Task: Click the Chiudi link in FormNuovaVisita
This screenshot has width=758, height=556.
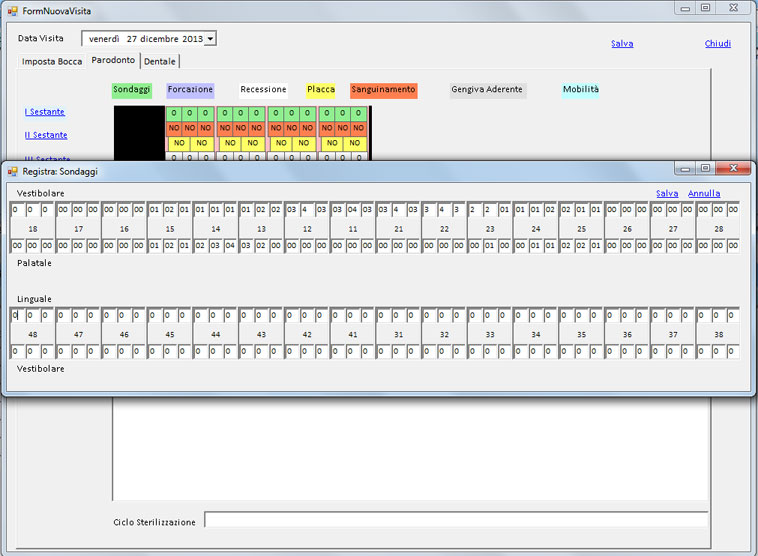Action: coord(717,44)
